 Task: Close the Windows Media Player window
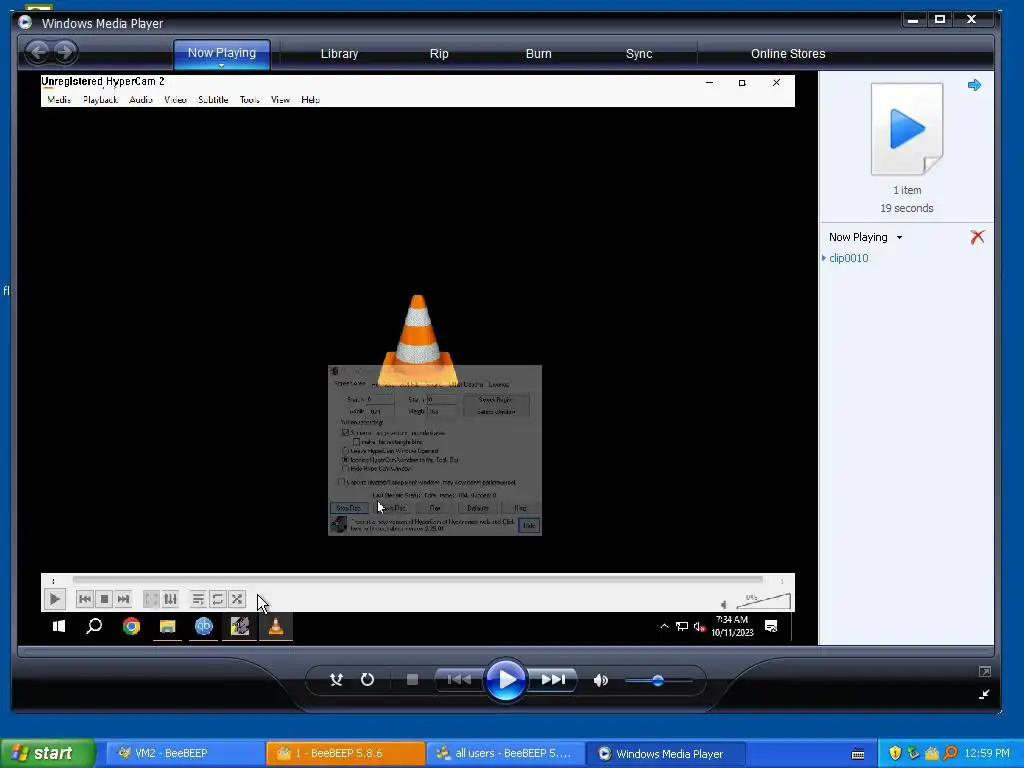coord(971,20)
